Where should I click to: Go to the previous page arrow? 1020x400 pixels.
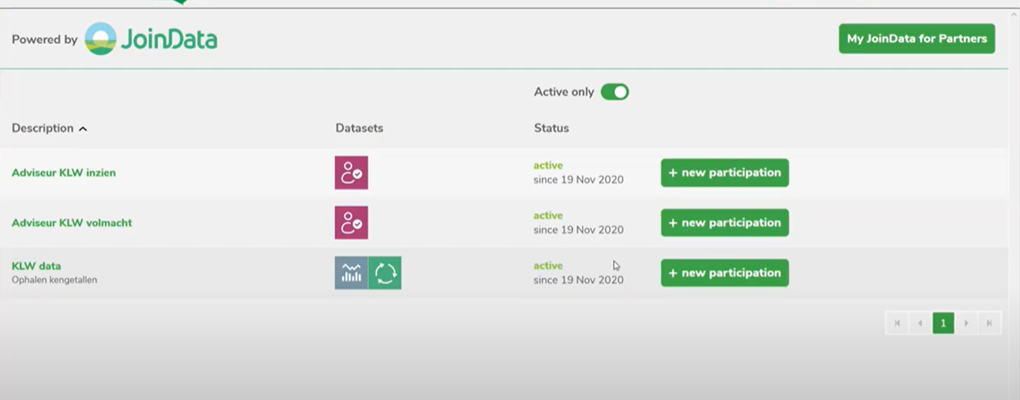920,323
